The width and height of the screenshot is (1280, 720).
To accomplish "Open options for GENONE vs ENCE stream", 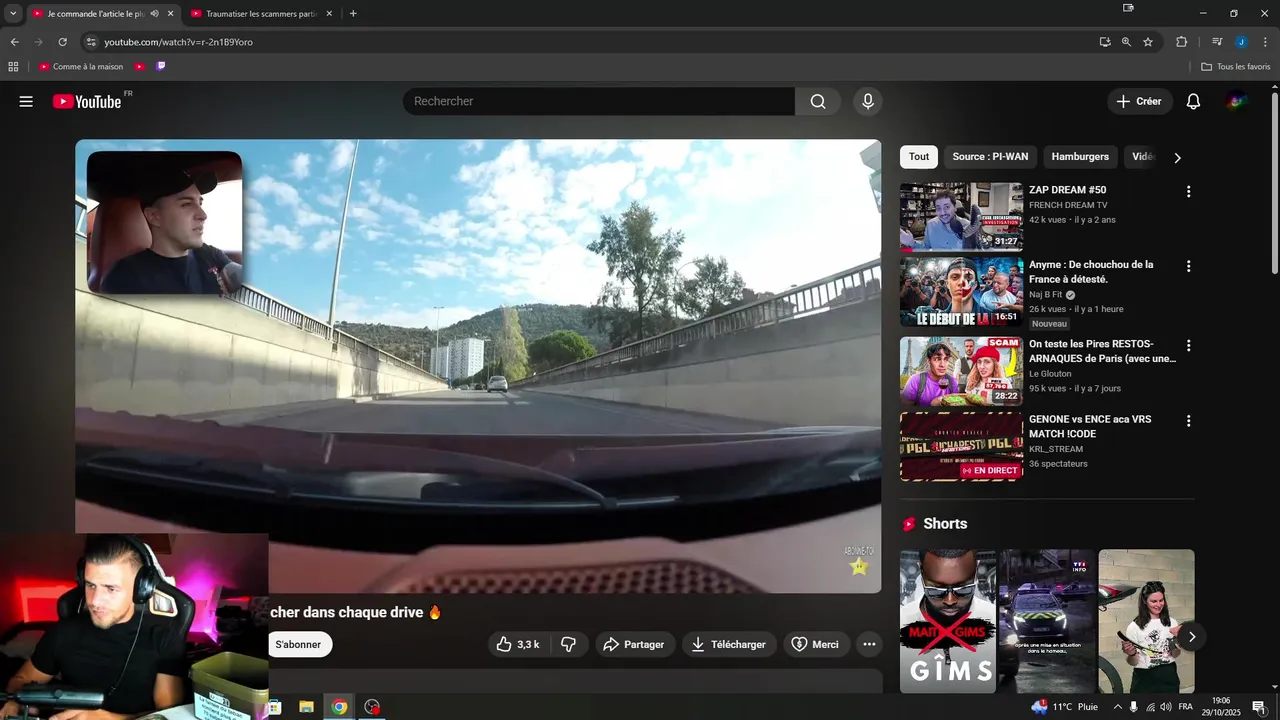I will [x=1188, y=421].
